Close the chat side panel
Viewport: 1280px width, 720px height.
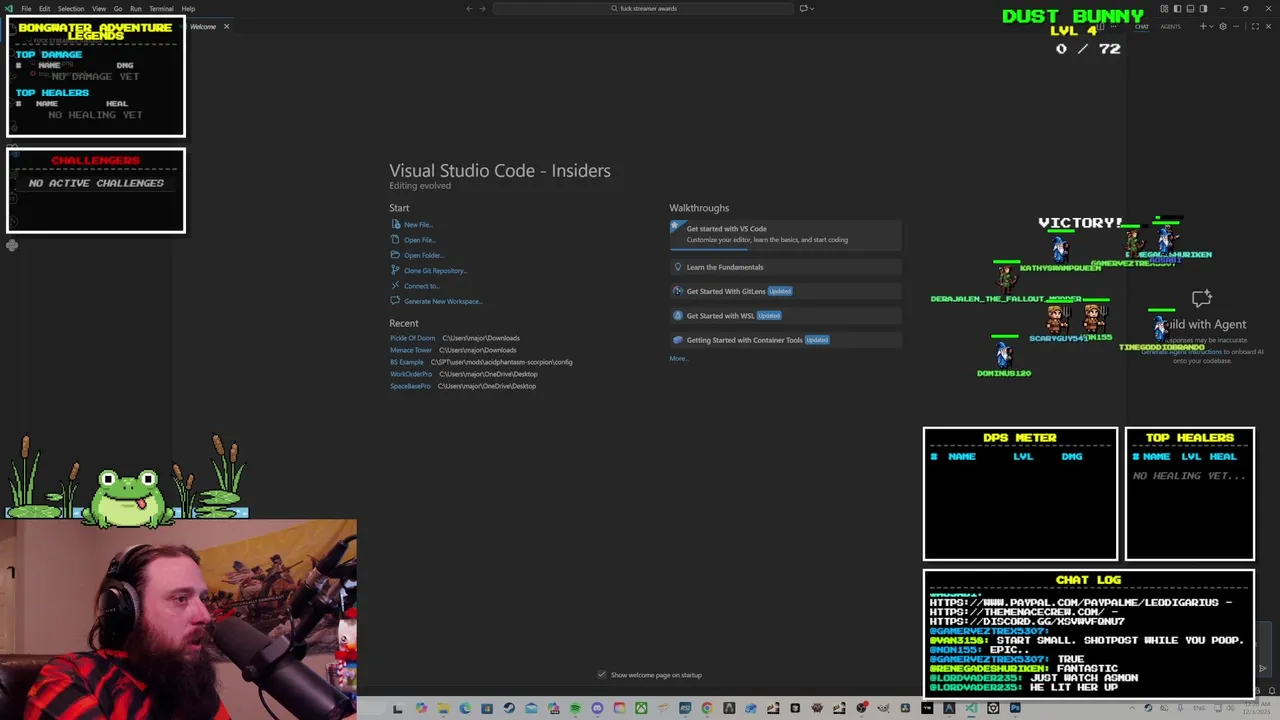(x=1268, y=26)
